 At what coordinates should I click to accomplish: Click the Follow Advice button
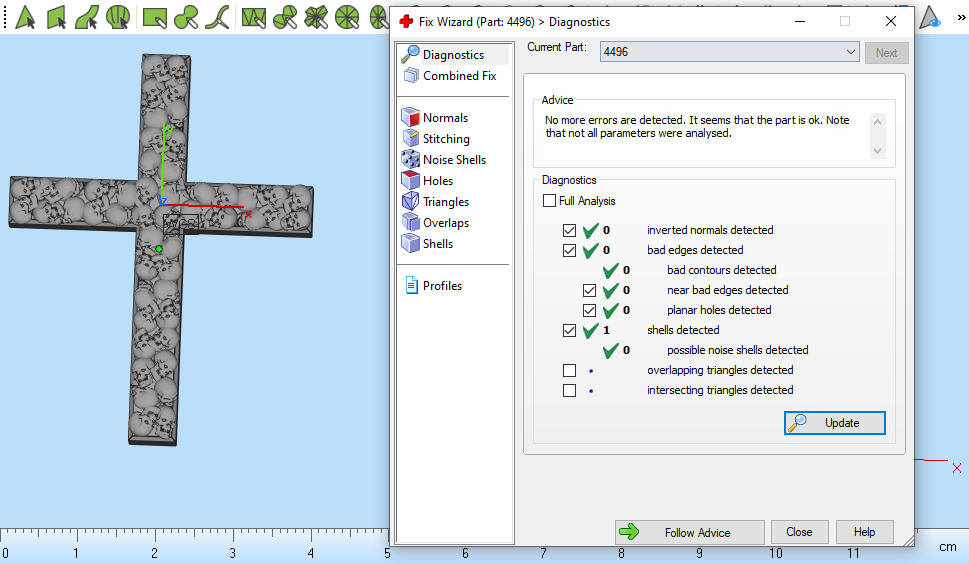[x=690, y=532]
